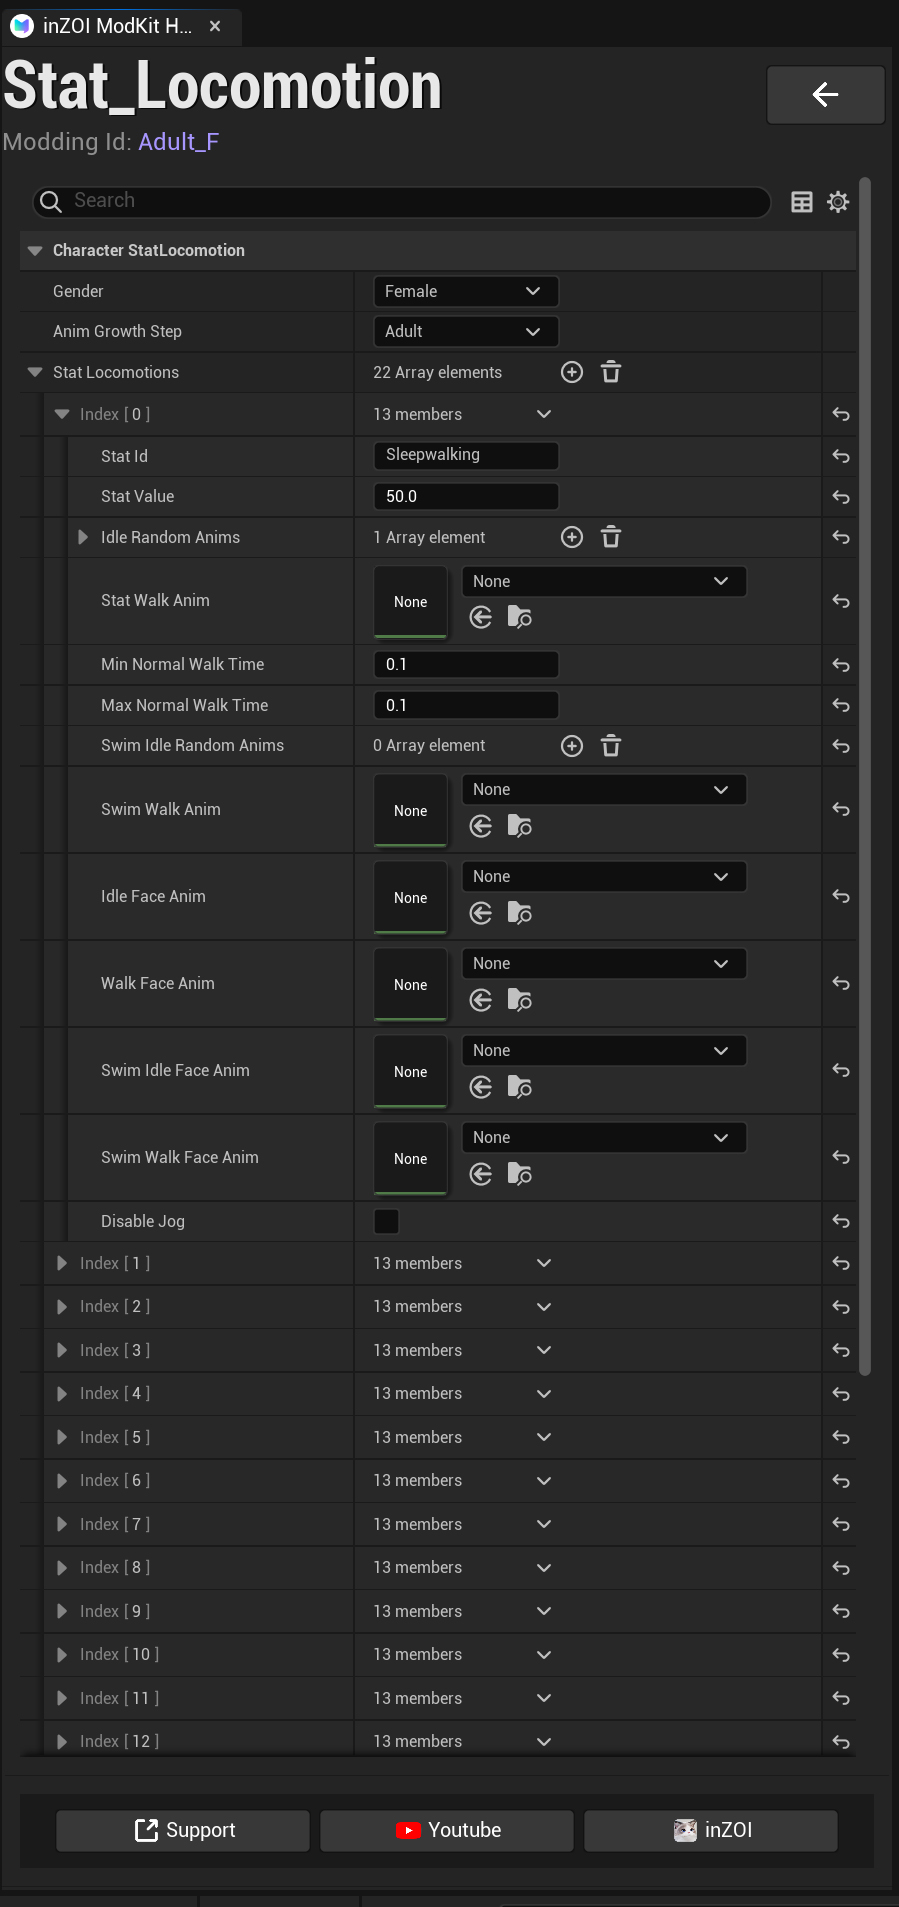Screen dimensions: 899x1907
Task: Open Idle Face Anim asset dropdown
Action: pyautogui.click(x=604, y=876)
